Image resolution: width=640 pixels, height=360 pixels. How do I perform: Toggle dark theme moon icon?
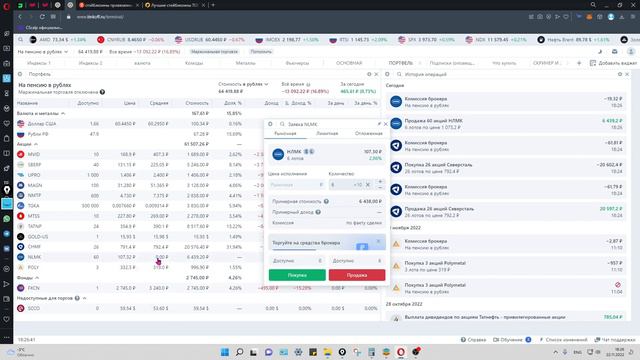[x=600, y=52]
